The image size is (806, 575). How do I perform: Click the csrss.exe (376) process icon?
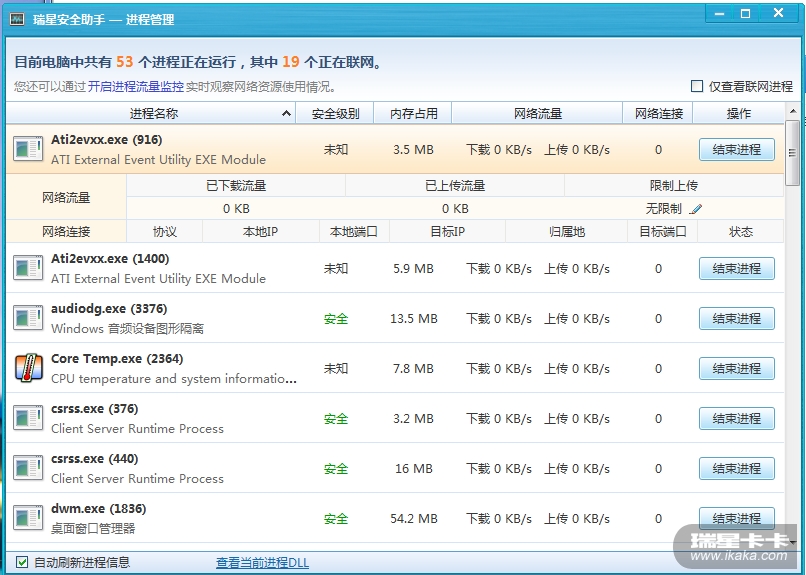[28, 418]
